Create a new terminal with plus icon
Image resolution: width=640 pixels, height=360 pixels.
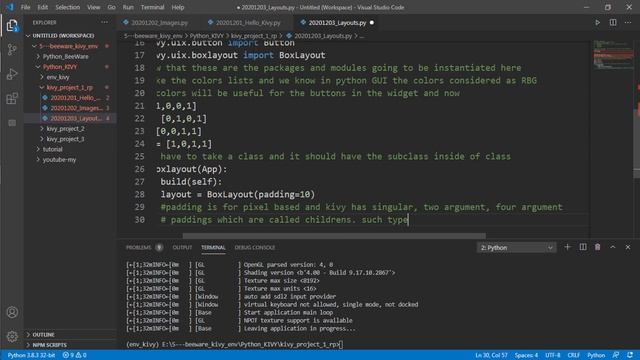tap(567, 247)
